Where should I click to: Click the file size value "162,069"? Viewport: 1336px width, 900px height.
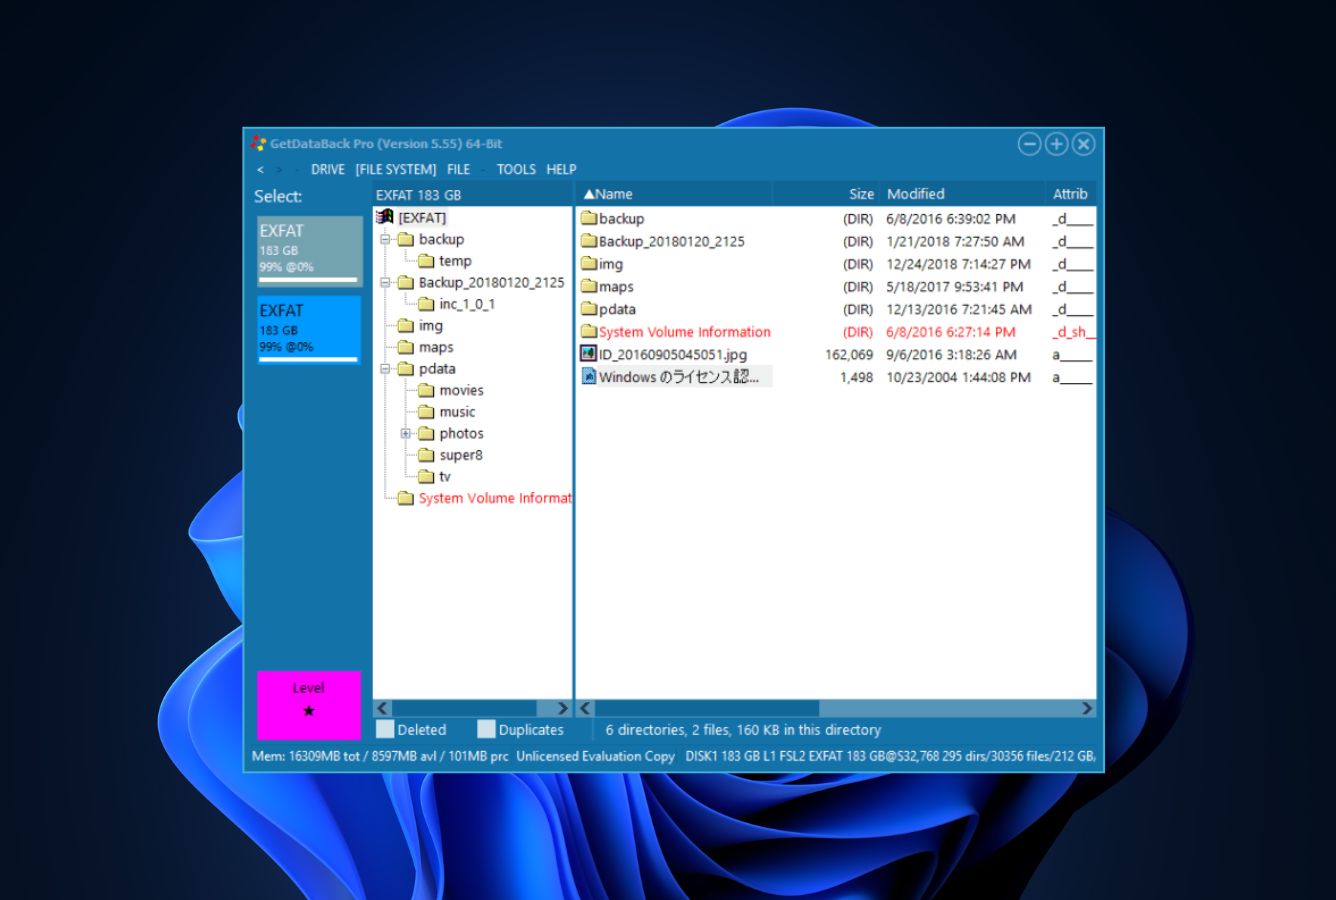(849, 354)
